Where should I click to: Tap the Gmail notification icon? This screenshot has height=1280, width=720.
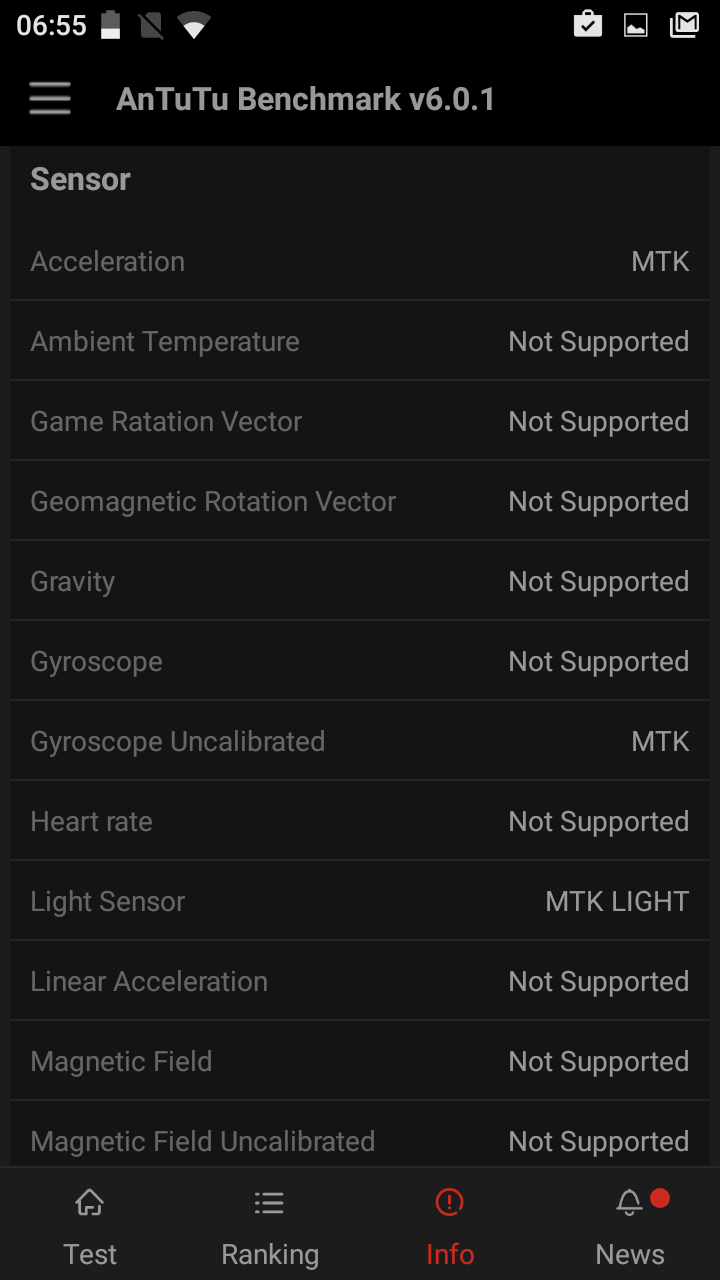click(684, 25)
